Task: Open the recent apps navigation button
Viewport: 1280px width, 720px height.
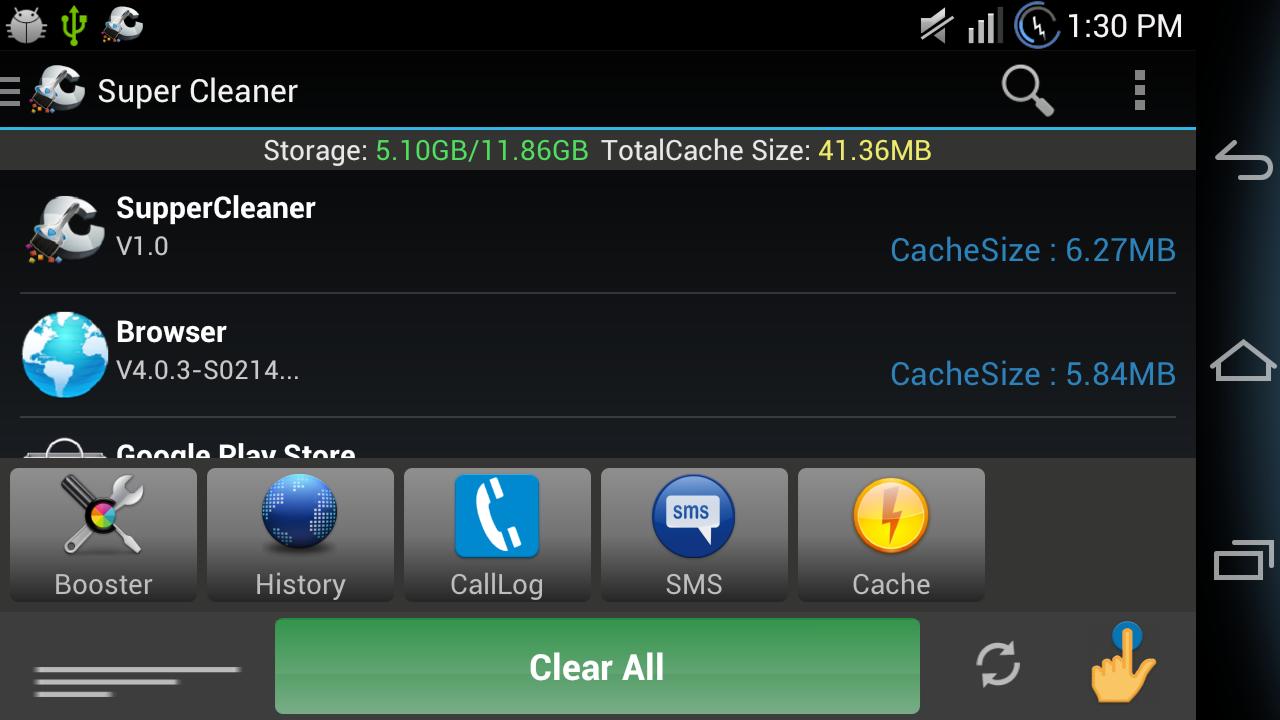Action: (1244, 559)
